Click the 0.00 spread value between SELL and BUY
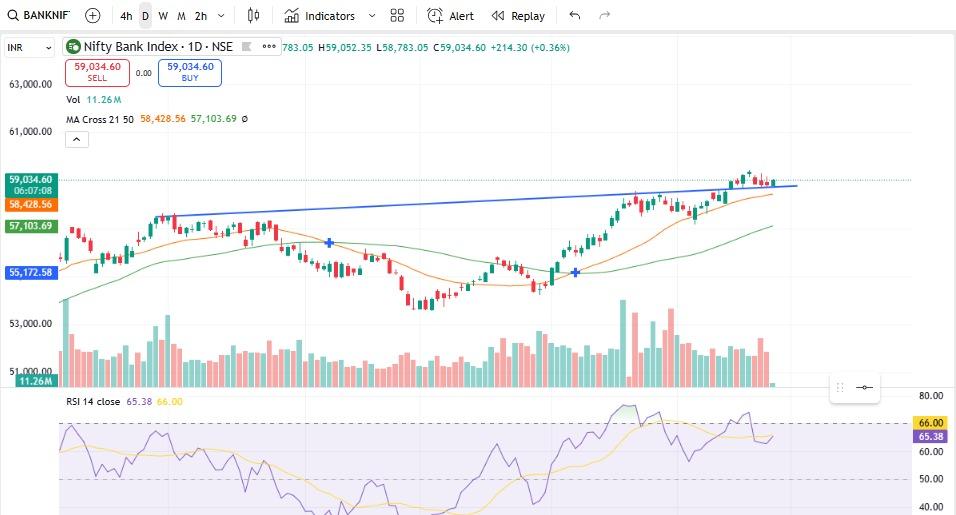This screenshot has width=956, height=515. 144,73
